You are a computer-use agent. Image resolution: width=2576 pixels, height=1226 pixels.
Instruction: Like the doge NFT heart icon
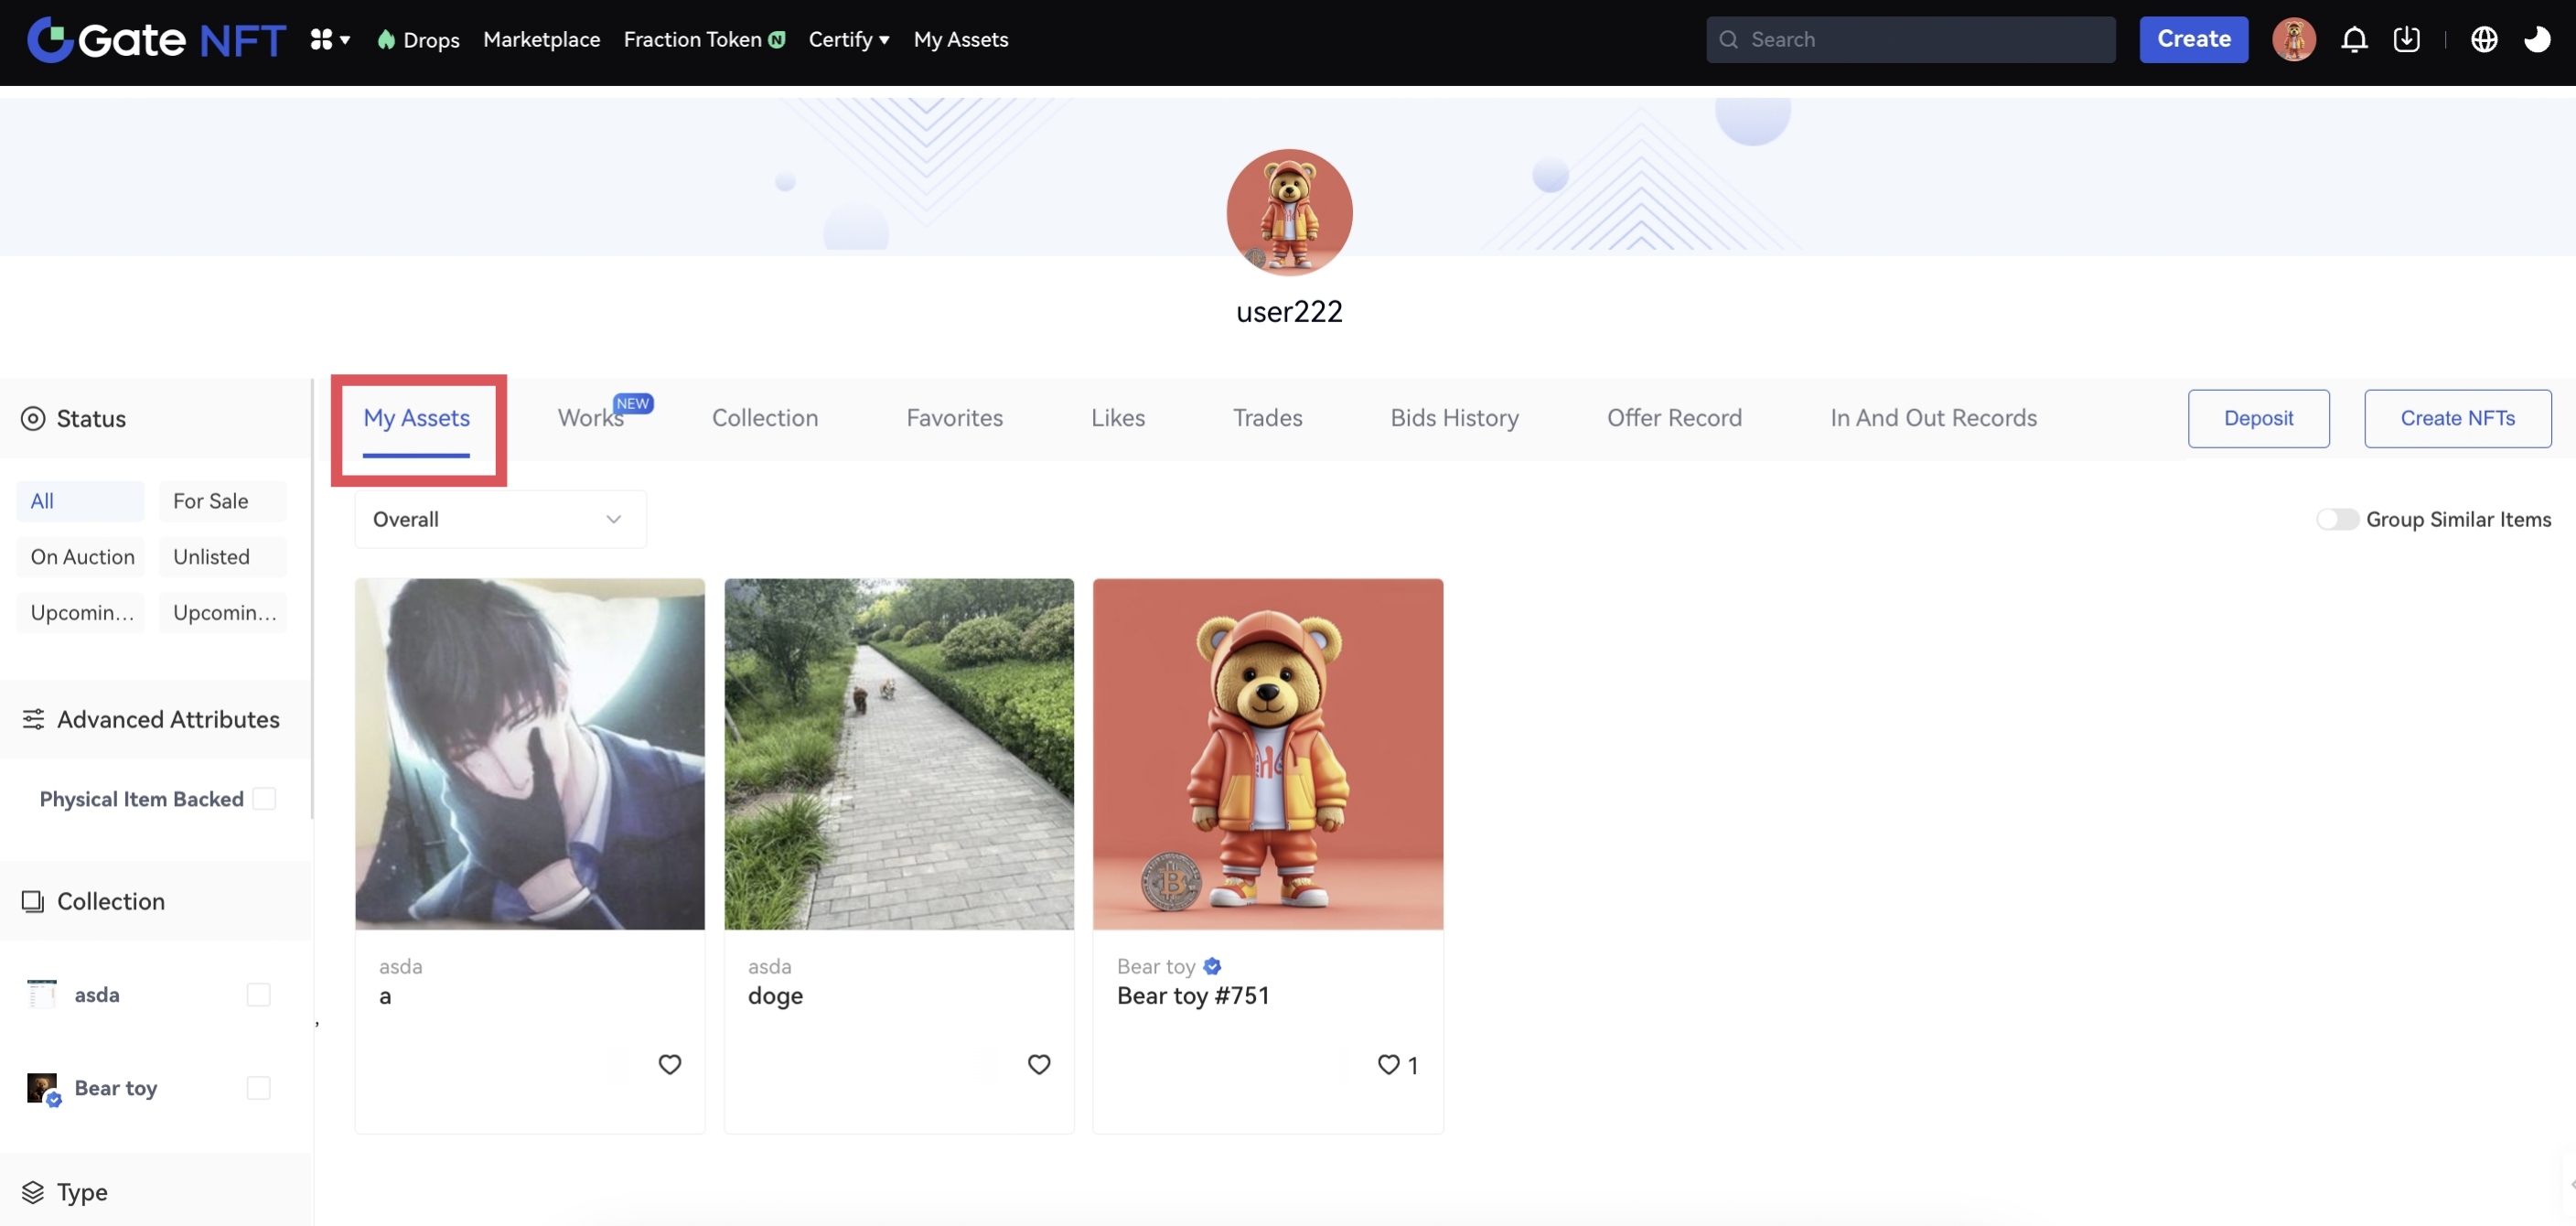coord(1039,1064)
